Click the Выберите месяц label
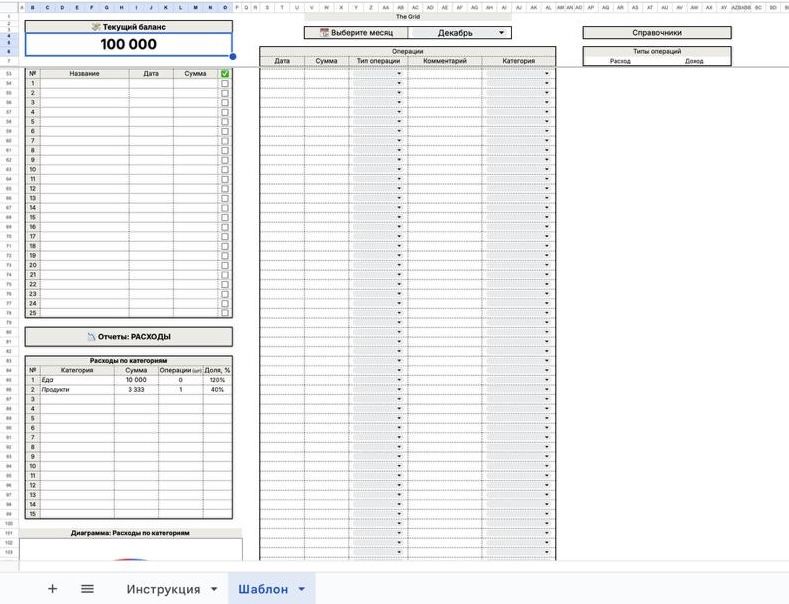789x604 pixels. click(x=362, y=33)
